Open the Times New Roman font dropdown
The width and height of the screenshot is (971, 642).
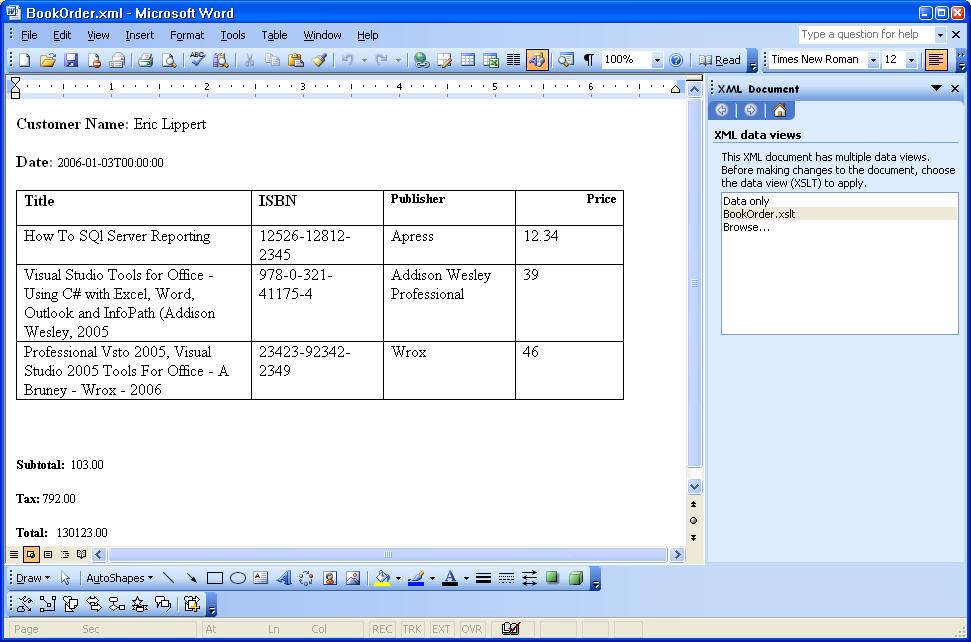(x=873, y=60)
